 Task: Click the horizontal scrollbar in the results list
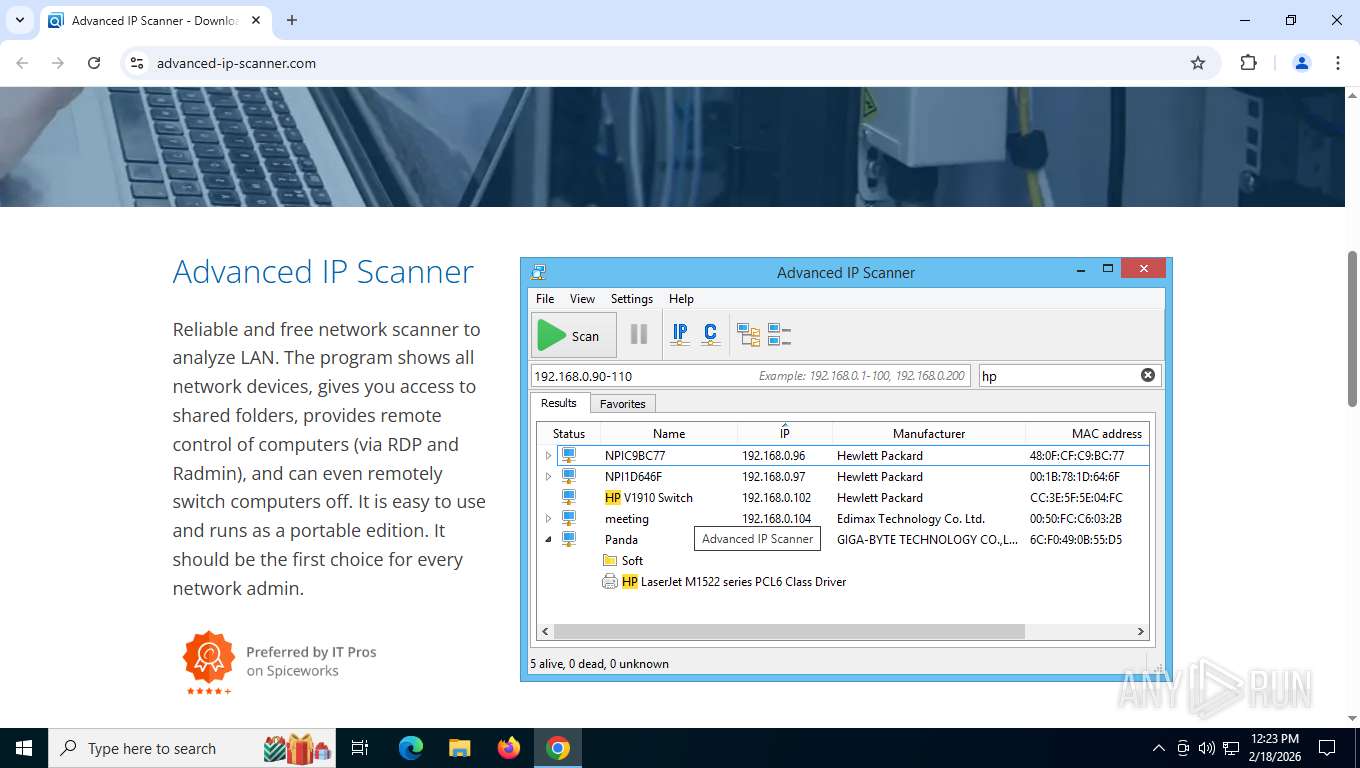[x=789, y=632]
